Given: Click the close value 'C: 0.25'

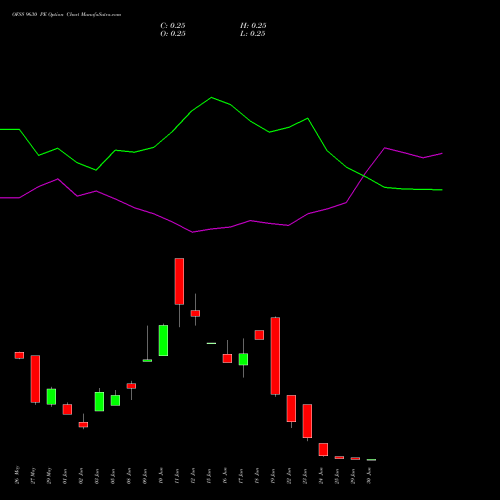Looking at the screenshot, I should (173, 26).
